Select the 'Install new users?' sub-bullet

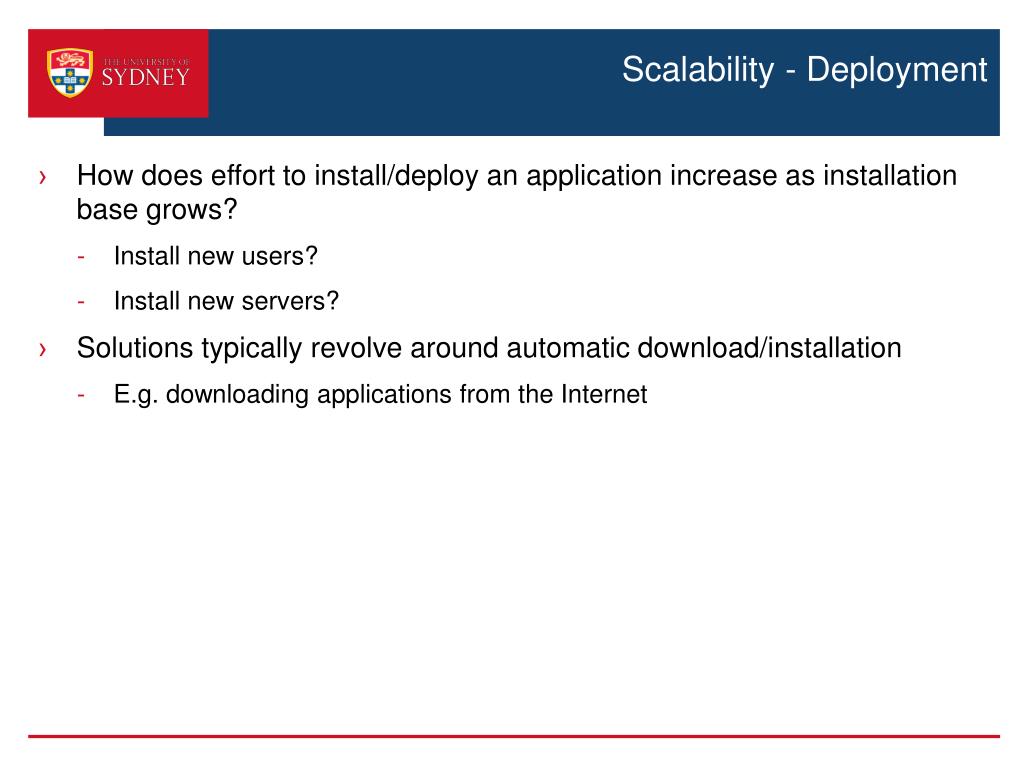216,256
